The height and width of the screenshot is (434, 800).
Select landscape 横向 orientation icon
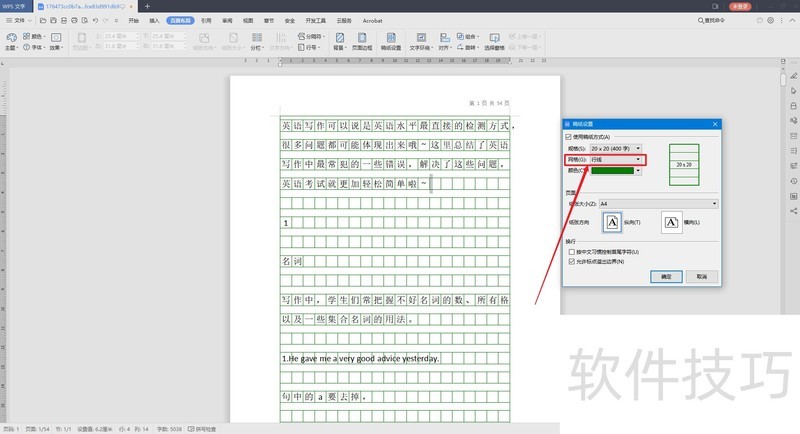[x=672, y=222]
